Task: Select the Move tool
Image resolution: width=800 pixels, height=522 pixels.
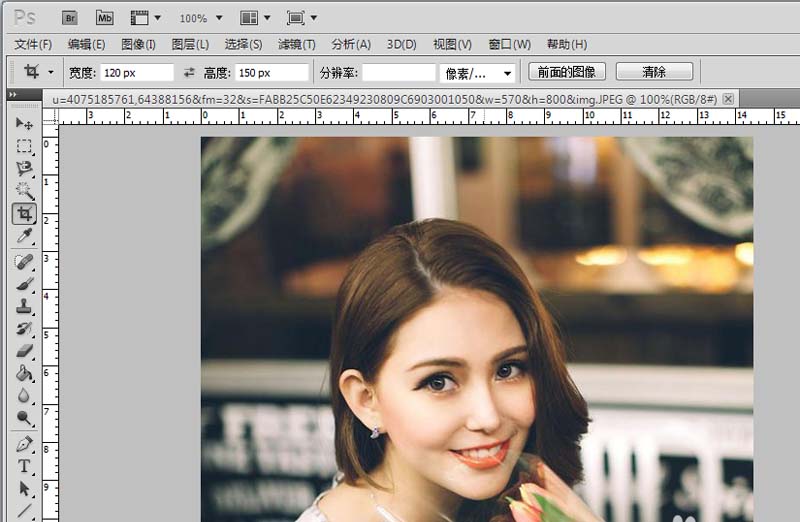Action: pyautogui.click(x=25, y=124)
